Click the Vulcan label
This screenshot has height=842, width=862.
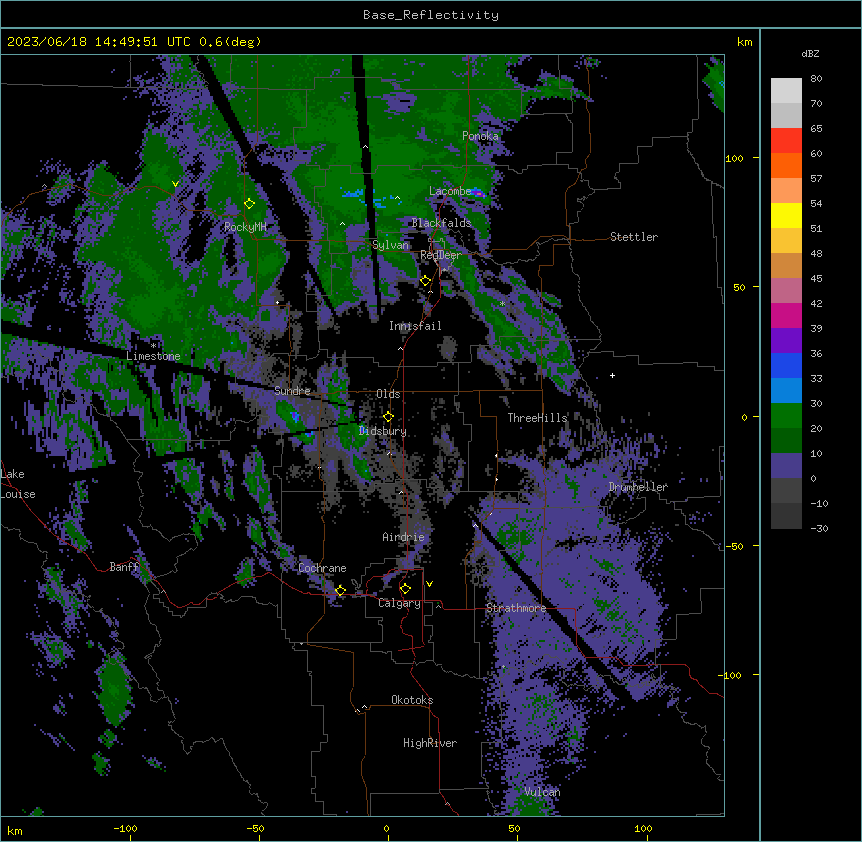pos(542,792)
